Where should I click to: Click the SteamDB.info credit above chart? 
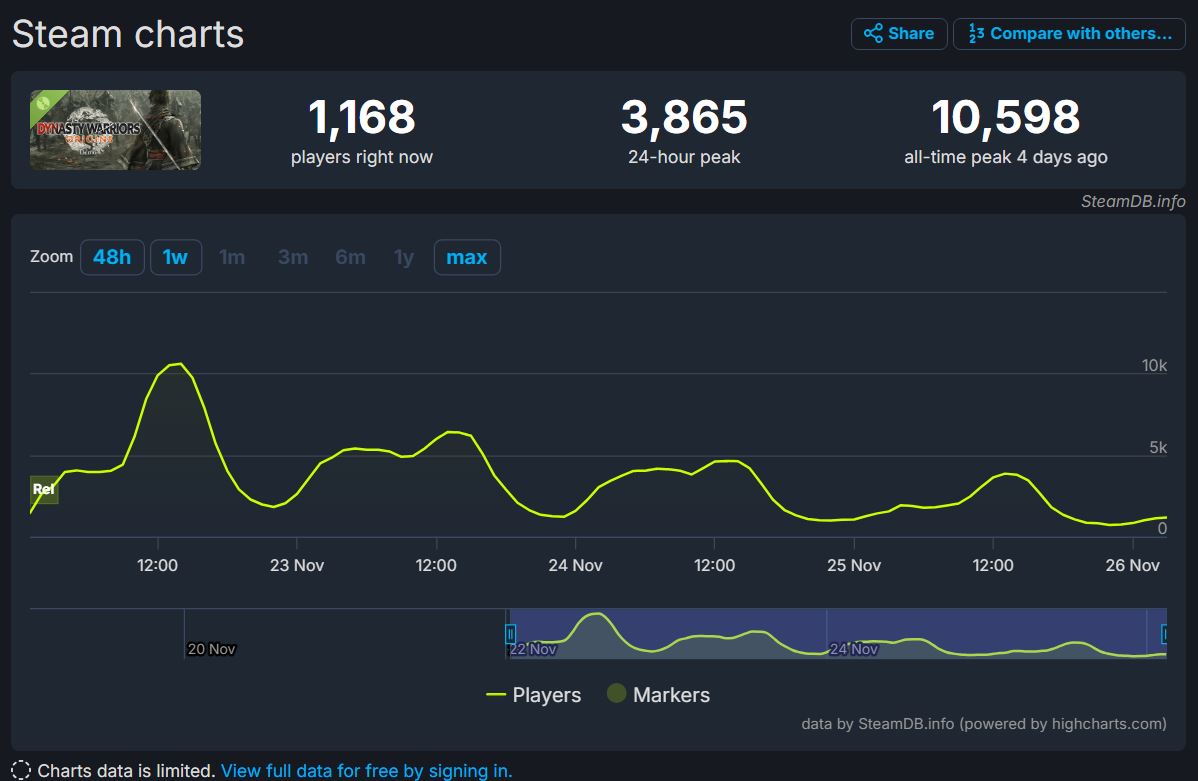click(1132, 201)
